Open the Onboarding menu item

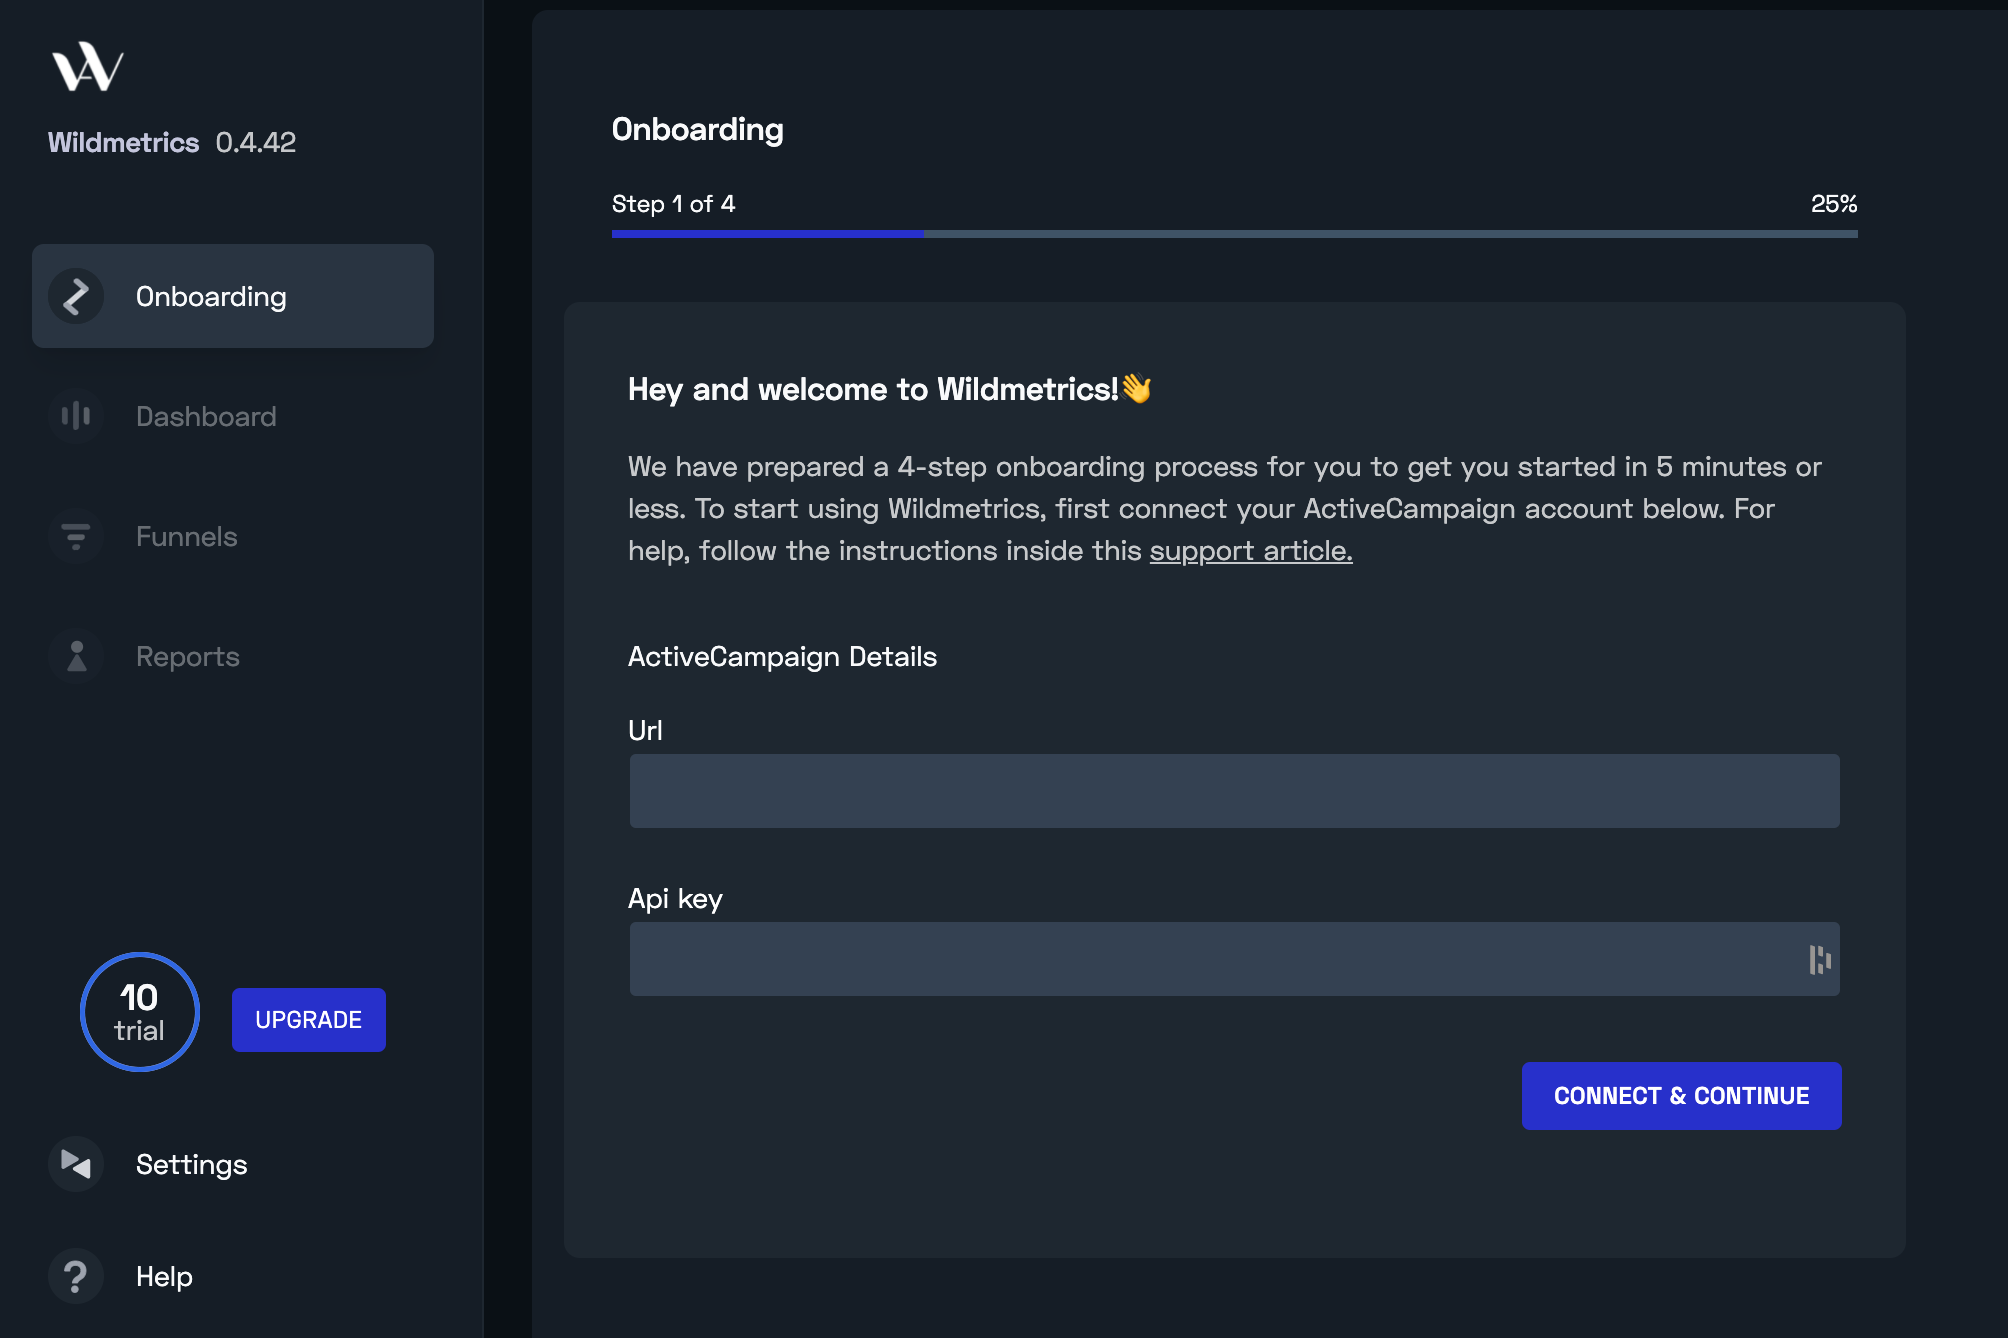233,296
